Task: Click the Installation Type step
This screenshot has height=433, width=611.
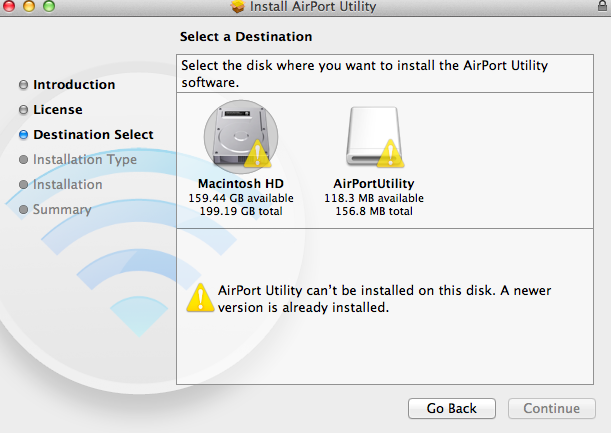Action: (85, 160)
